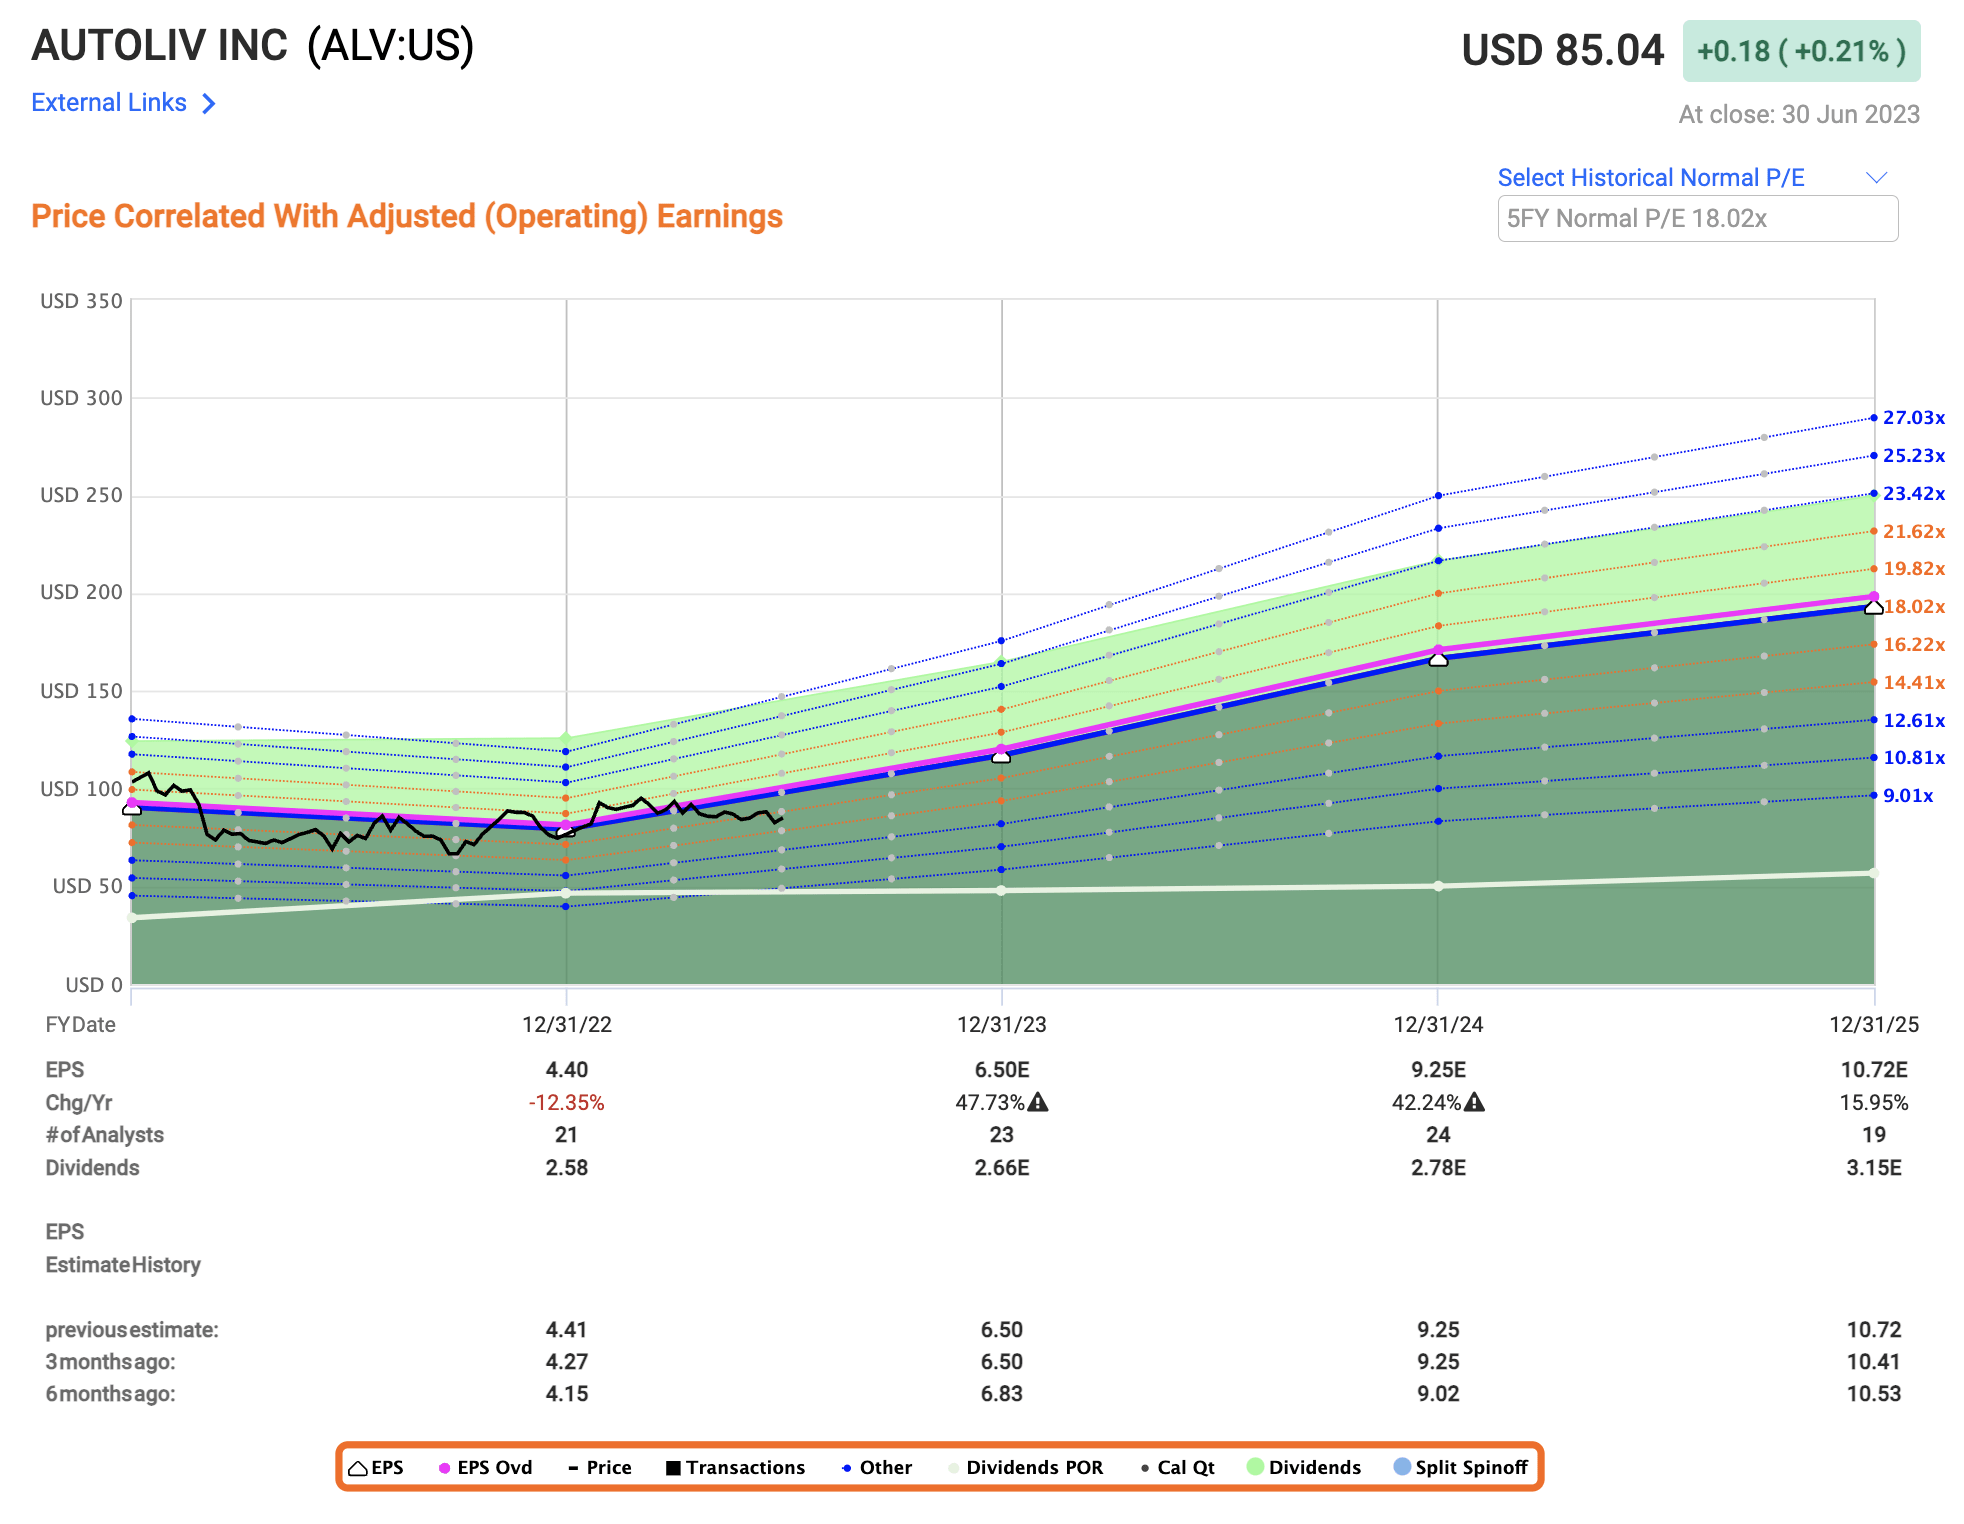Screen dimensions: 1964x1524
Task: Click the 12/31/22 fiscal year date
Action: pyautogui.click(x=566, y=1025)
